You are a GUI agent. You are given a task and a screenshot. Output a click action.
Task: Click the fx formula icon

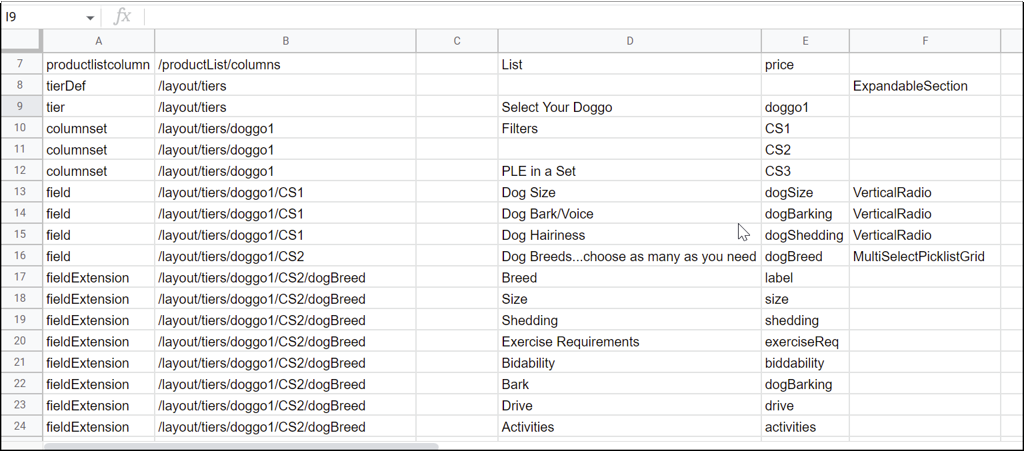pos(122,17)
